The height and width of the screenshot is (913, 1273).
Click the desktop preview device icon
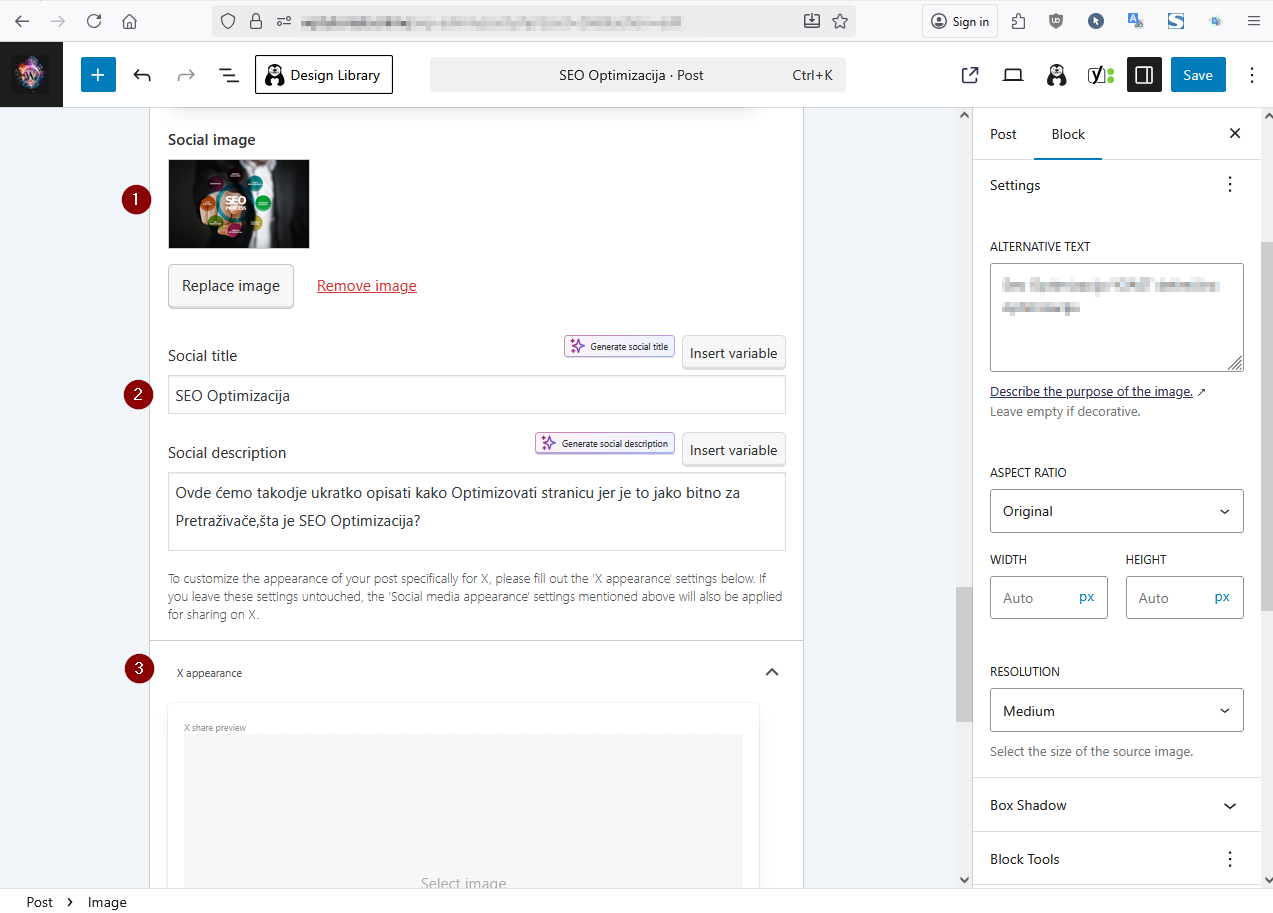point(1013,75)
